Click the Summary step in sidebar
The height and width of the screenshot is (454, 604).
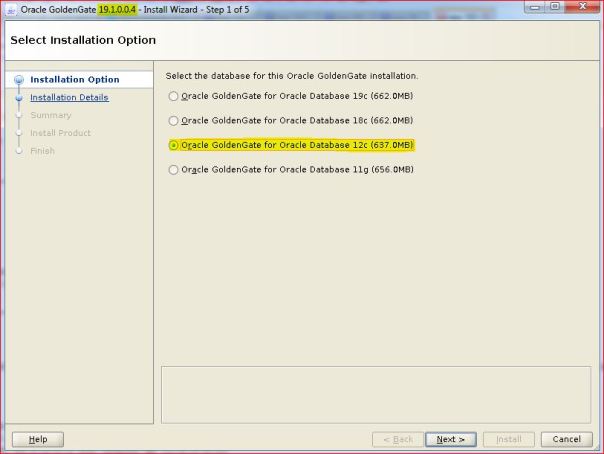pos(50,115)
